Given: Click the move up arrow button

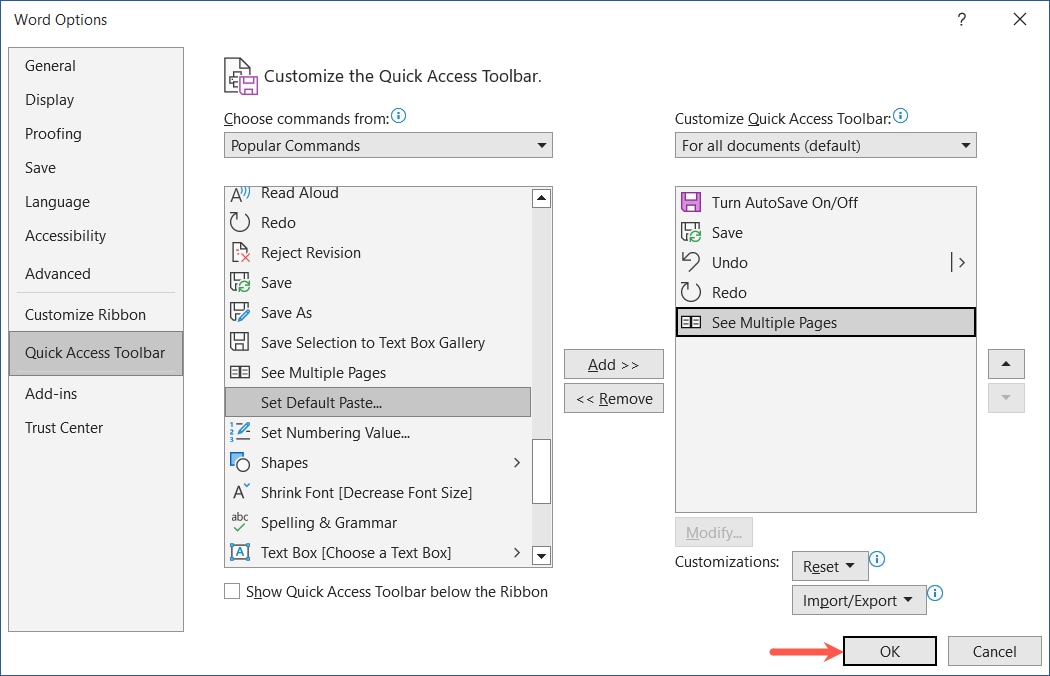Looking at the screenshot, I should pos(1005,363).
